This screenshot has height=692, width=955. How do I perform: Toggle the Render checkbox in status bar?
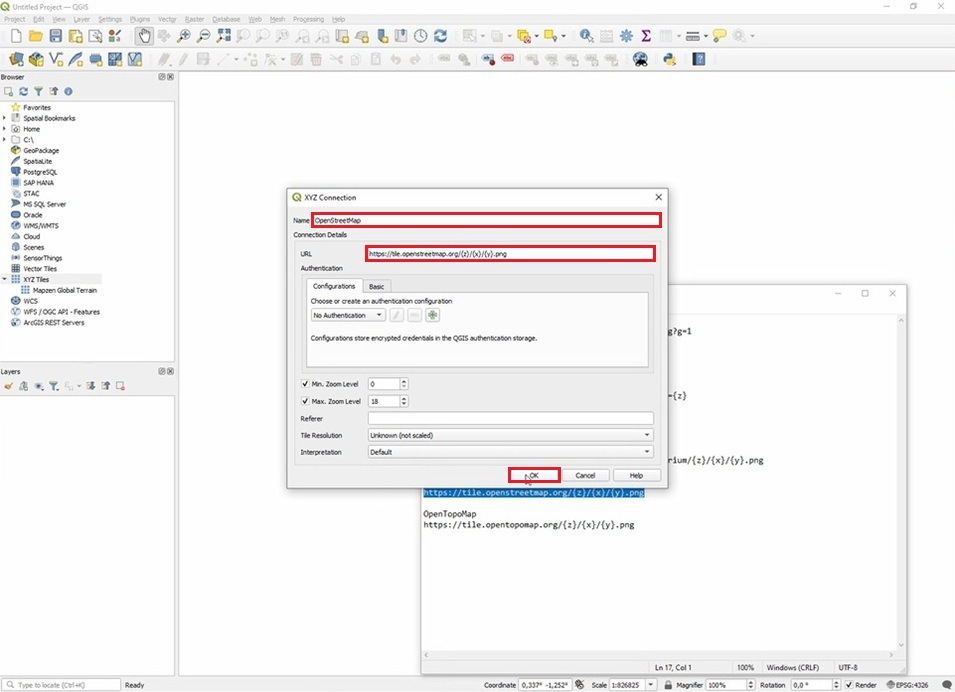(x=847, y=685)
